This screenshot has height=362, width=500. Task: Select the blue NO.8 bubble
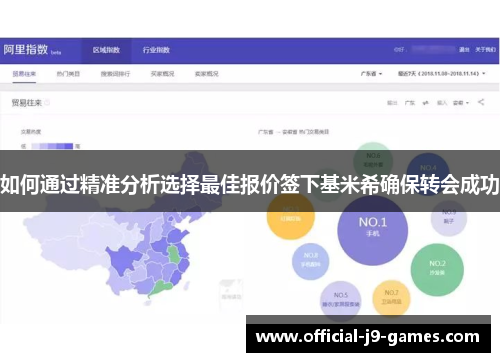[x=311, y=262]
